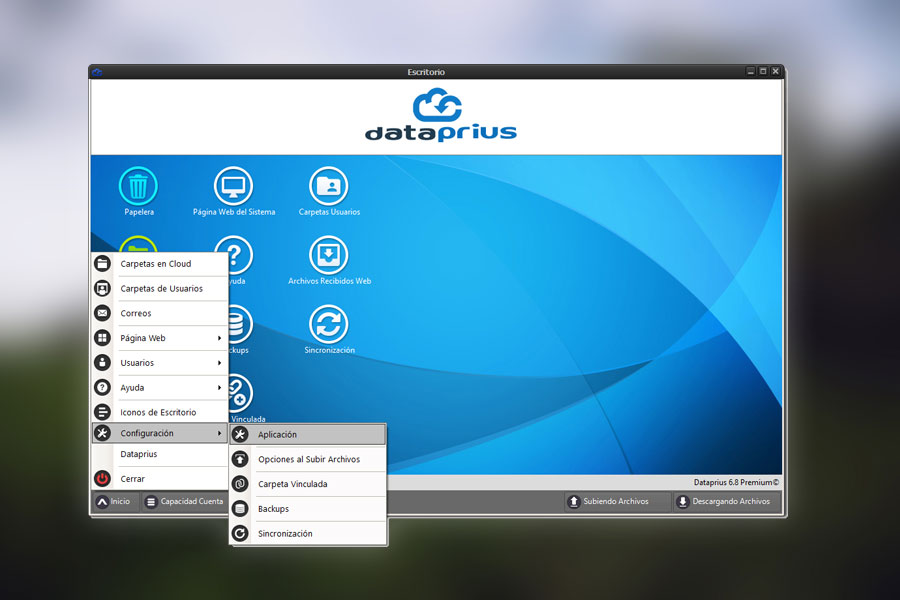Viewport: 900px width, 600px height.
Task: Open the Subiendo Archivos panel button
Action: coord(617,501)
